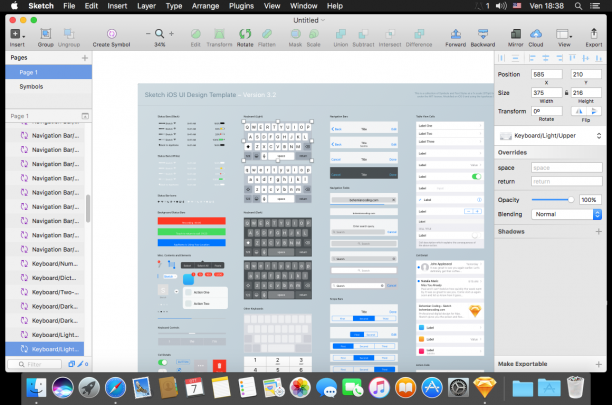Click the Export toolbar icon
The height and width of the screenshot is (405, 612).
point(594,34)
